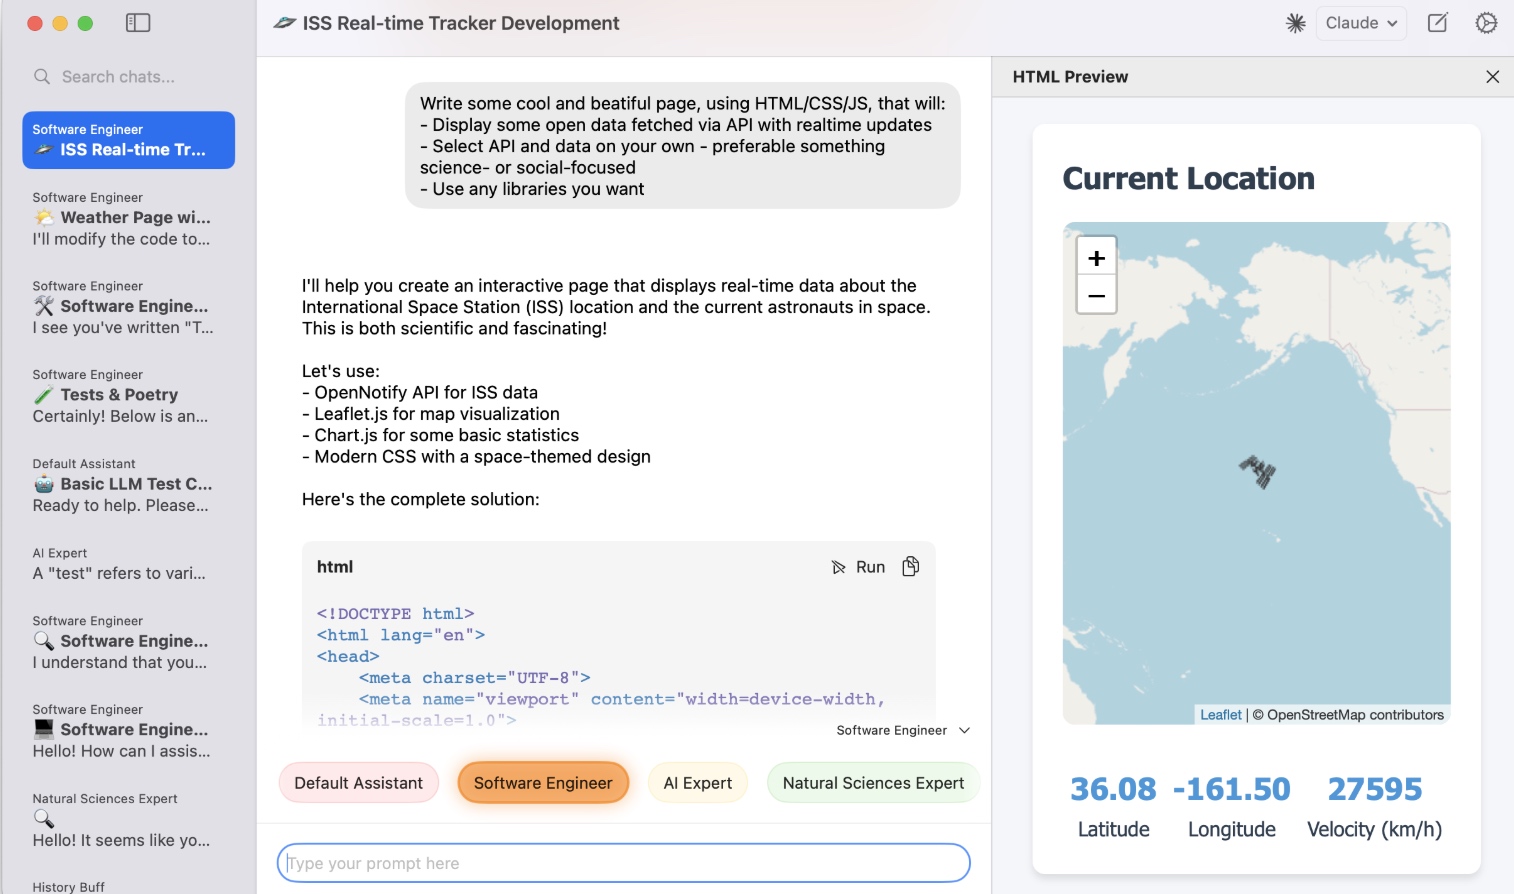The width and height of the screenshot is (1514, 894).
Task: Open the Leaflet link
Action: coord(1221,715)
